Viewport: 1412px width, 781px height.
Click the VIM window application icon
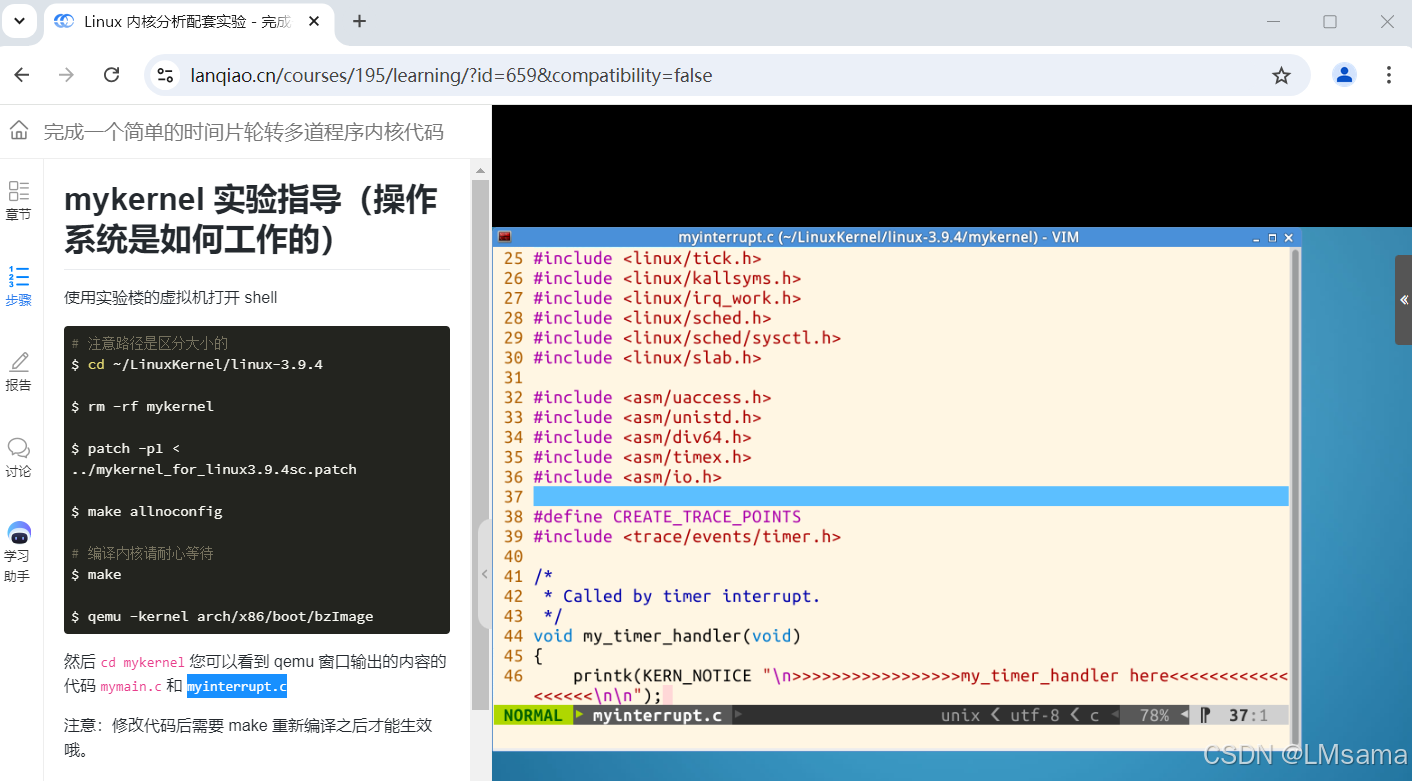pos(505,237)
